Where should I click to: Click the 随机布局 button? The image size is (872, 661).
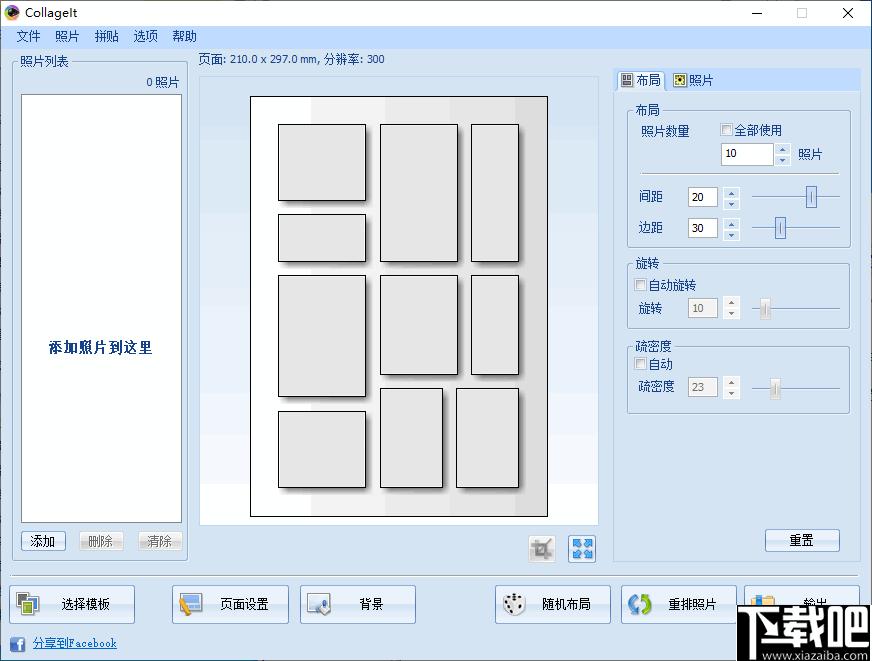click(x=553, y=604)
